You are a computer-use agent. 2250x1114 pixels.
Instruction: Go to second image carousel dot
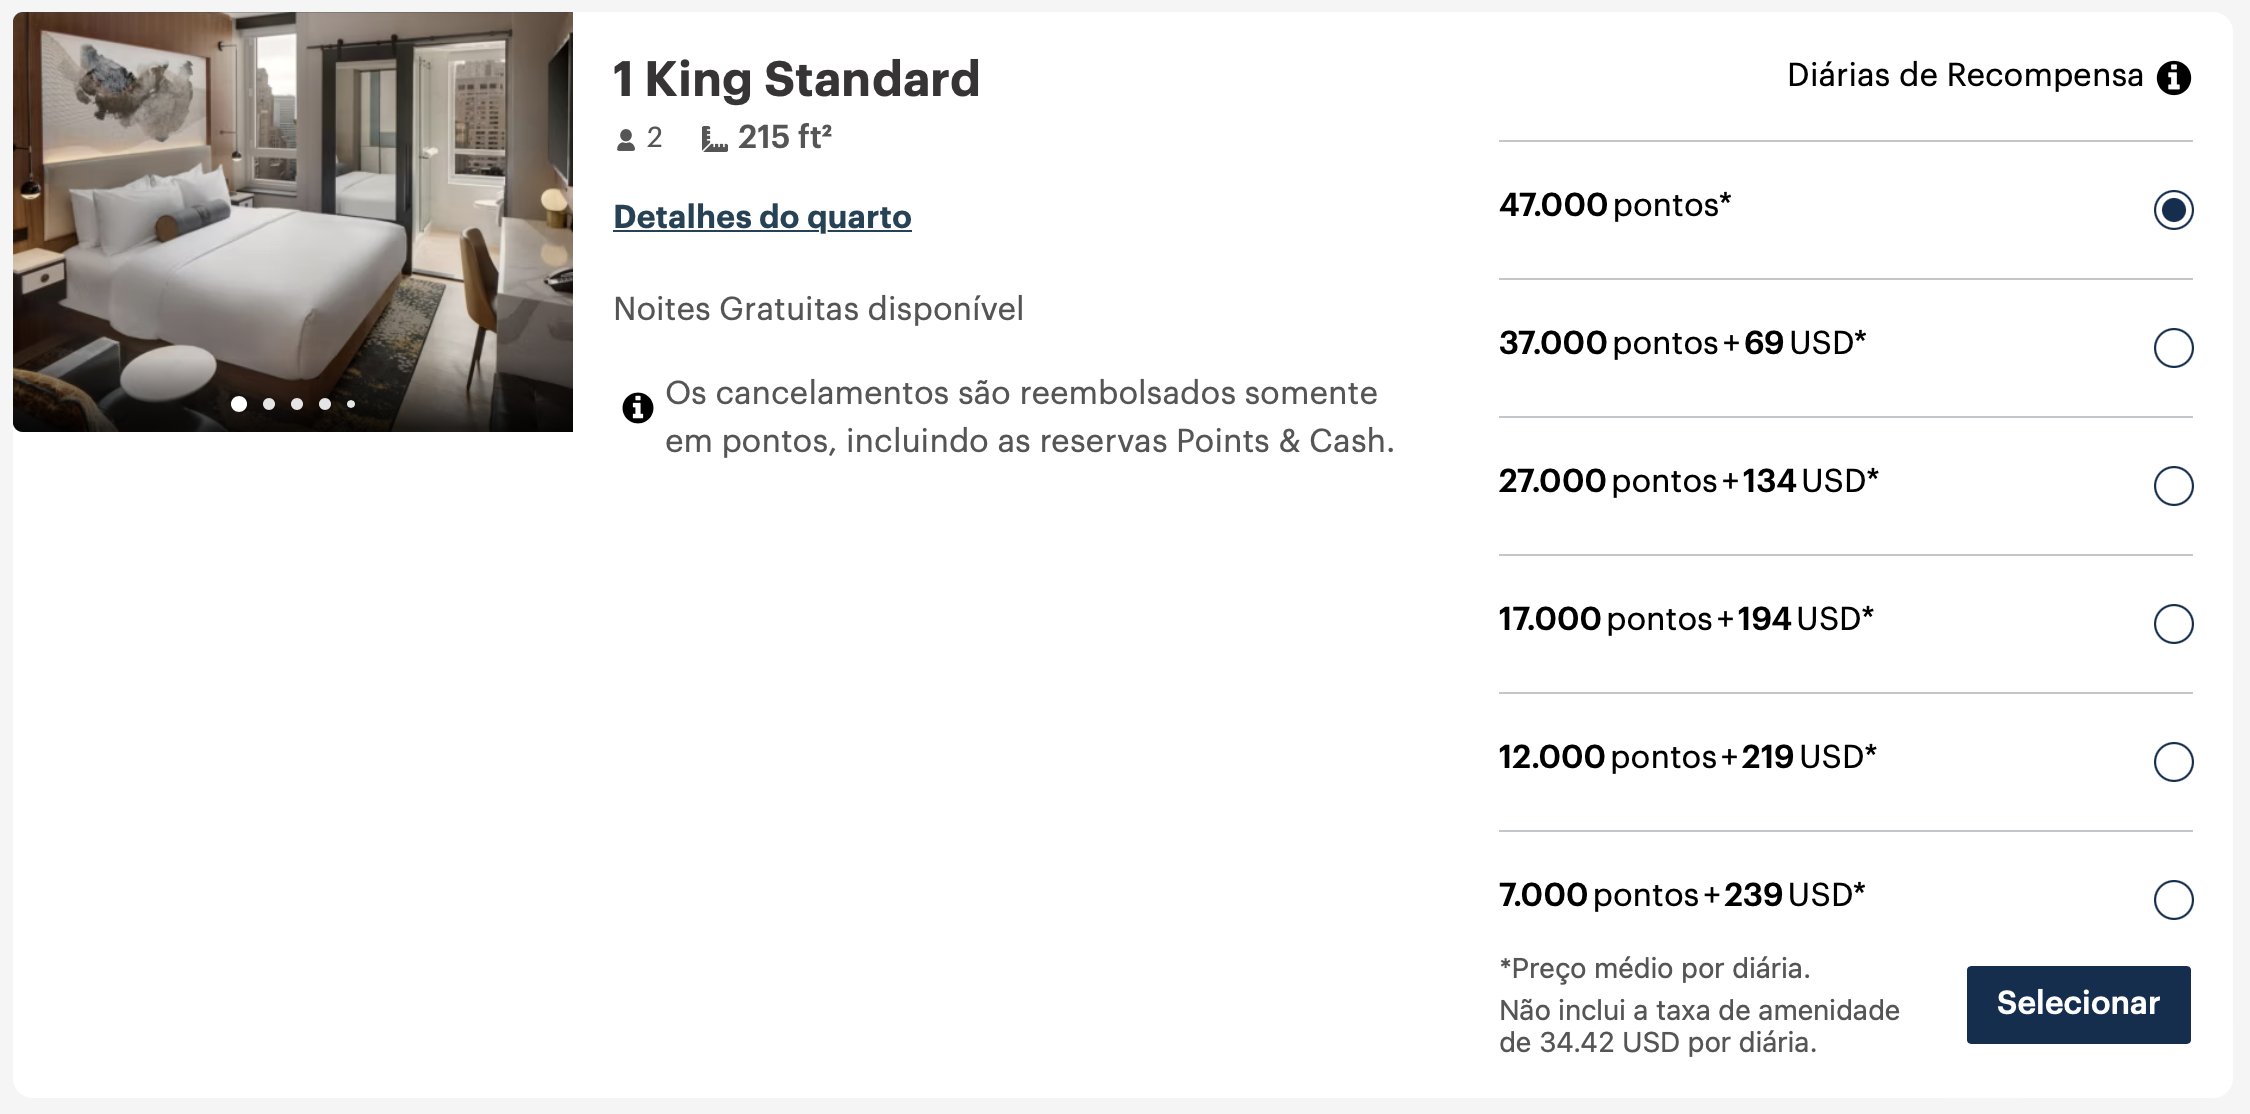(269, 404)
